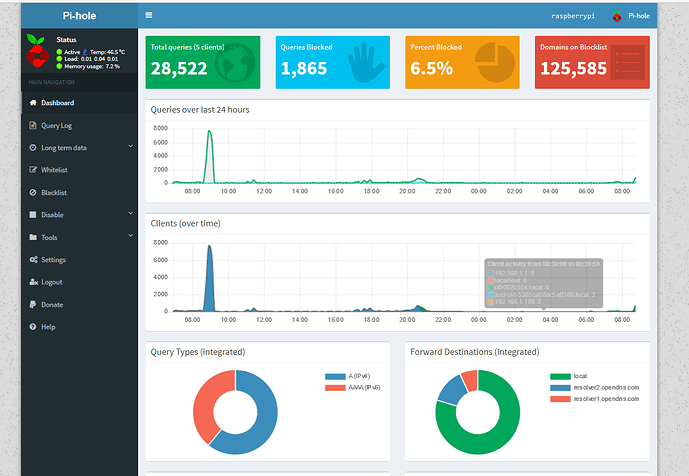The image size is (689, 476).
Task: Open Query Log via its file icon
Action: coord(33,125)
